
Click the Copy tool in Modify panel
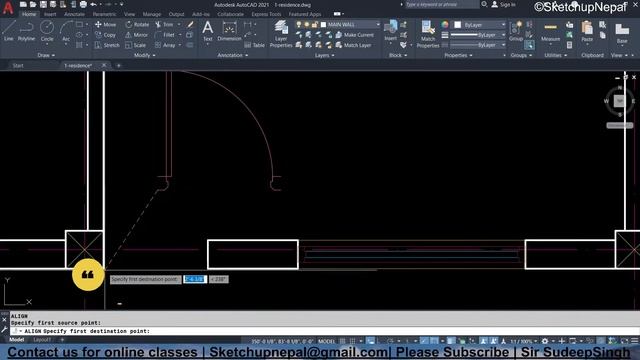[x=106, y=35]
